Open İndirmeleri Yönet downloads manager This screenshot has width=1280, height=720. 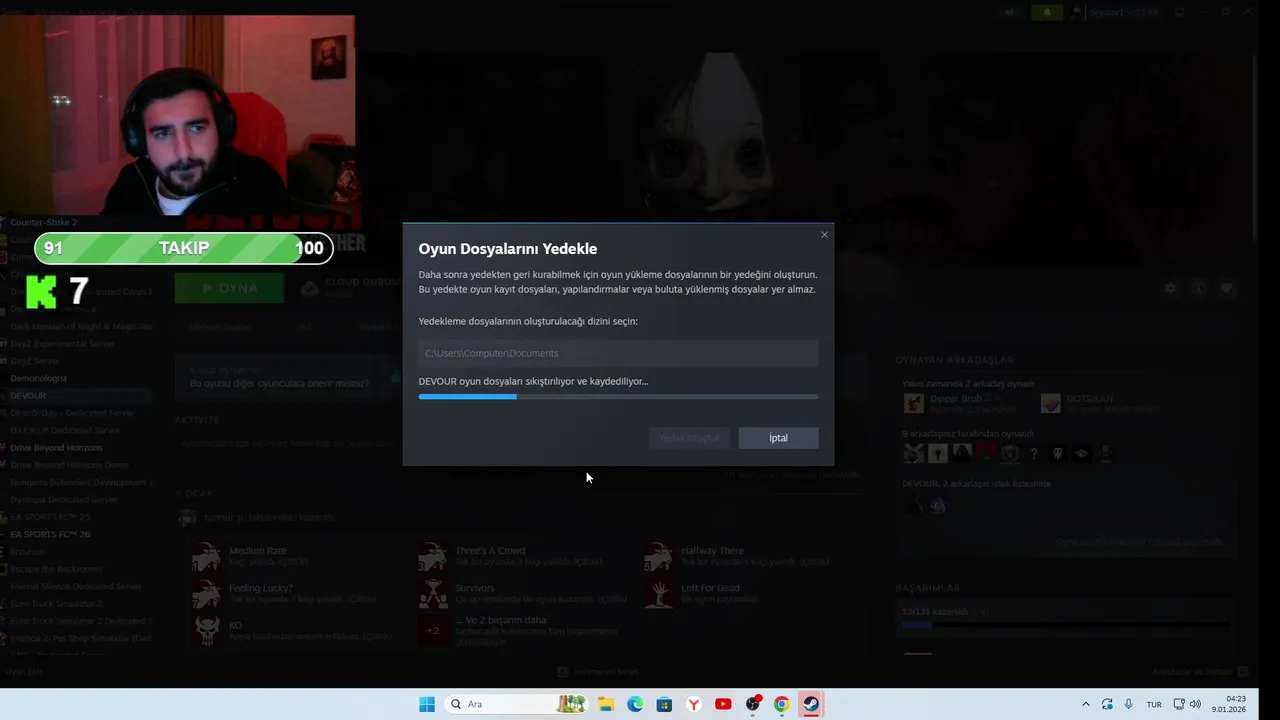coord(598,672)
